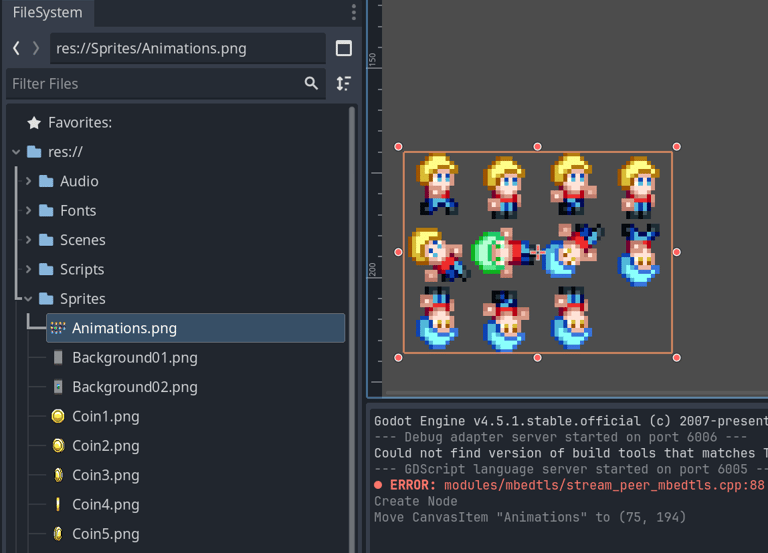Image resolution: width=768 pixels, height=553 pixels.
Task: Click the sprite's bottom-center resize handle
Action: tap(537, 358)
